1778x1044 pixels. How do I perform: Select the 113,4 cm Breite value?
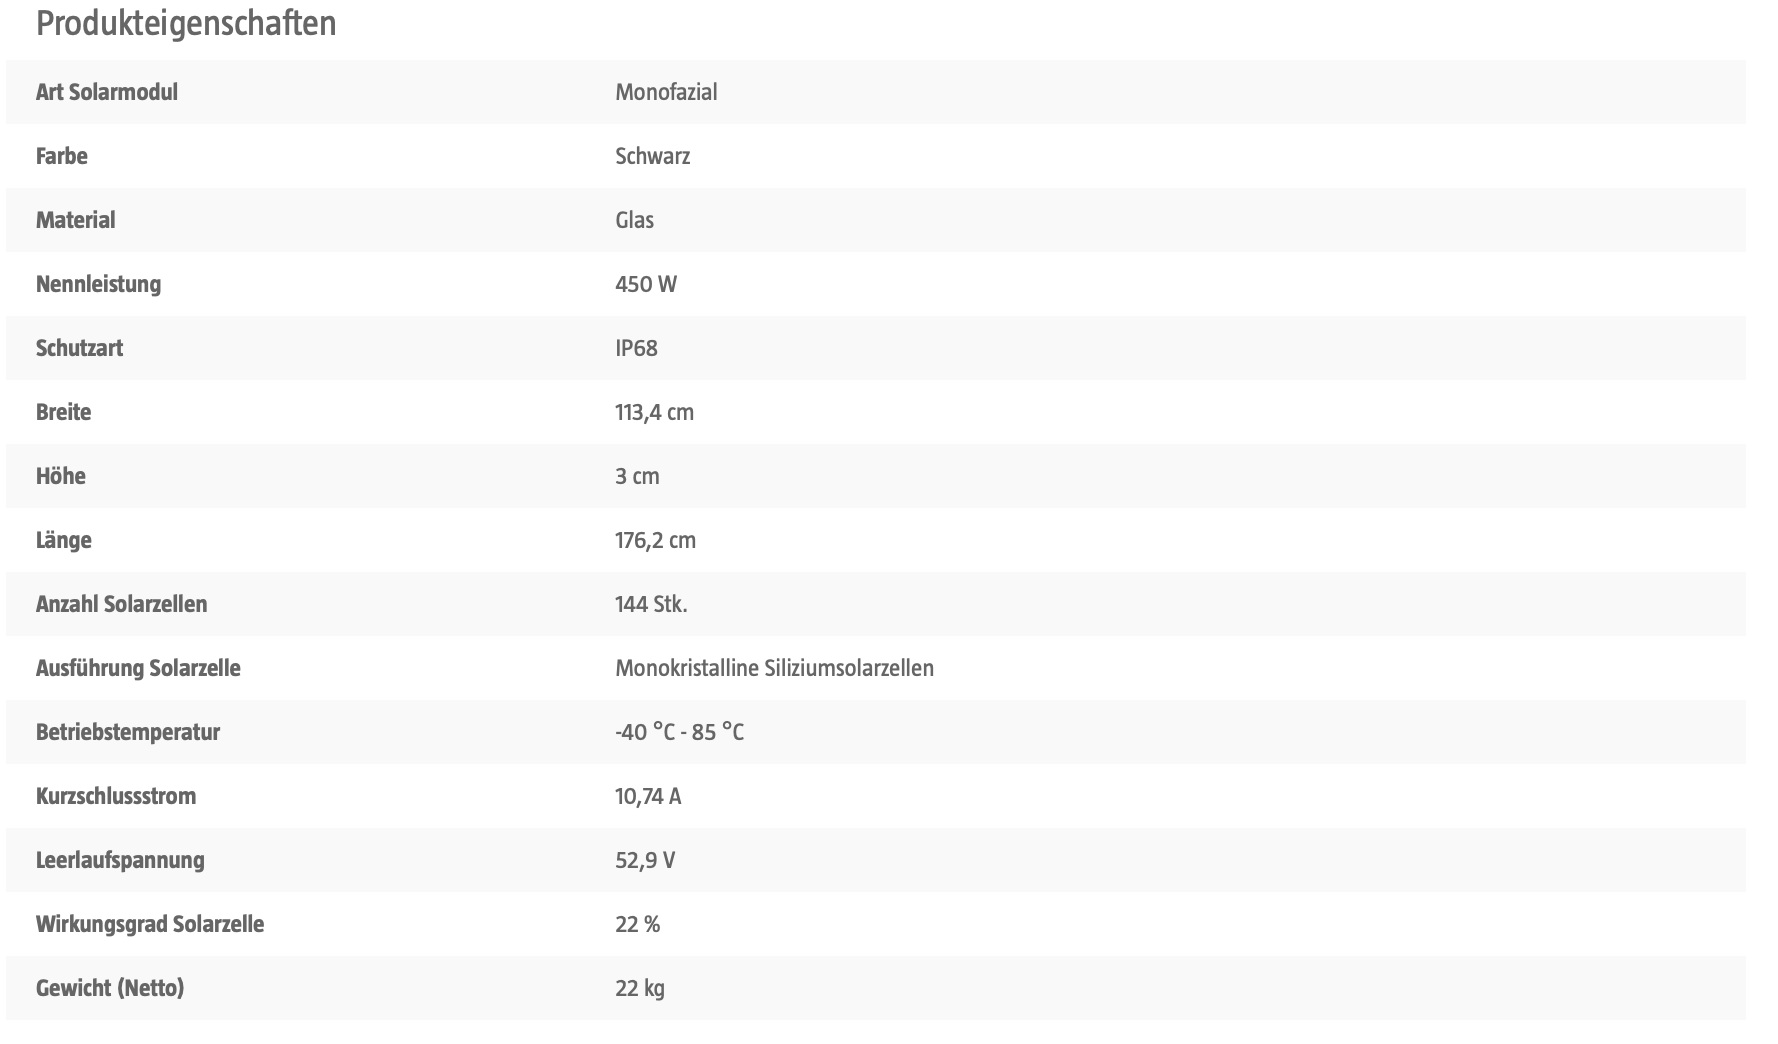point(654,412)
